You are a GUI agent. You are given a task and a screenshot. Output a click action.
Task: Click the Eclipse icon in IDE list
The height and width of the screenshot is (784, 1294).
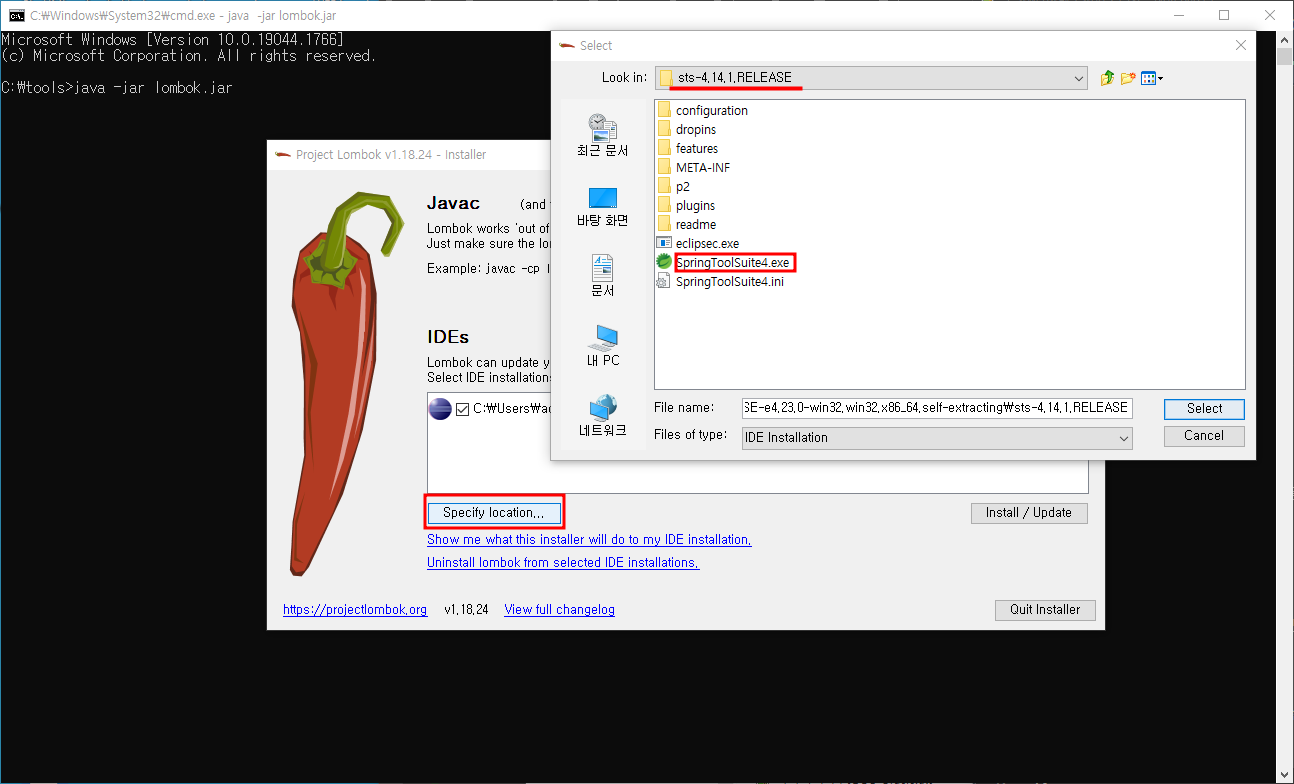(439, 408)
